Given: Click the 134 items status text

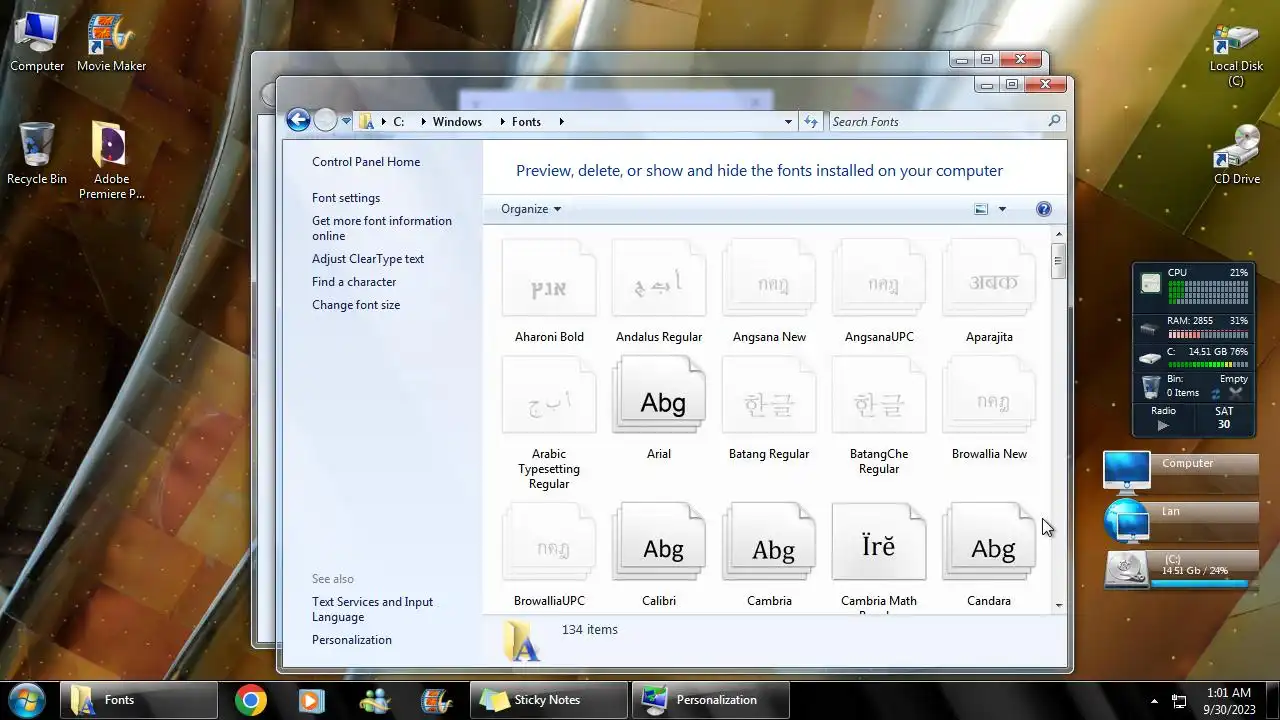Looking at the screenshot, I should point(590,630).
